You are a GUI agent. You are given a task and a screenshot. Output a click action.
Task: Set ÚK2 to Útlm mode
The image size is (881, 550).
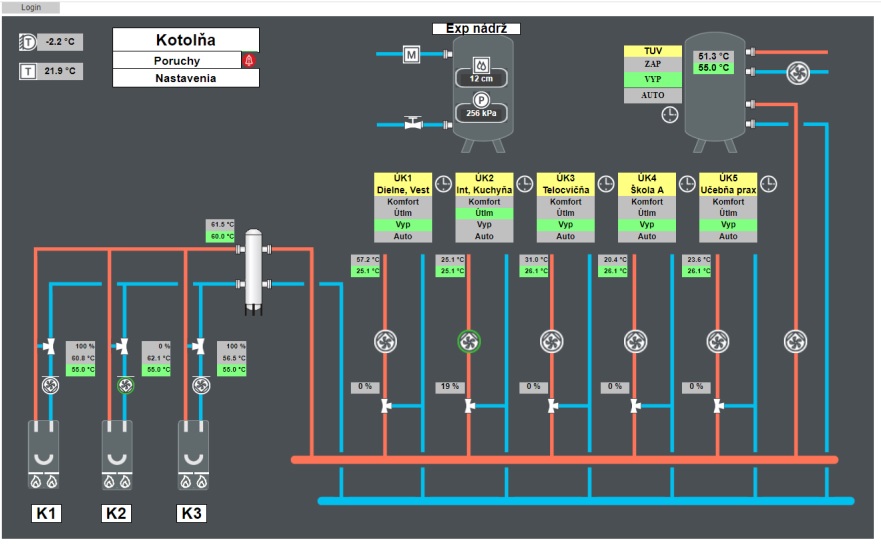point(484,213)
